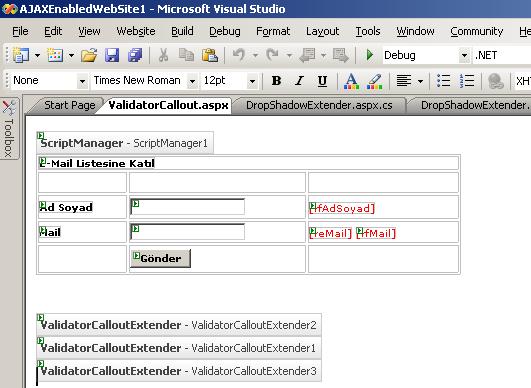Select the [rfMail] validator control
531x388 pixels.
[x=376, y=233]
